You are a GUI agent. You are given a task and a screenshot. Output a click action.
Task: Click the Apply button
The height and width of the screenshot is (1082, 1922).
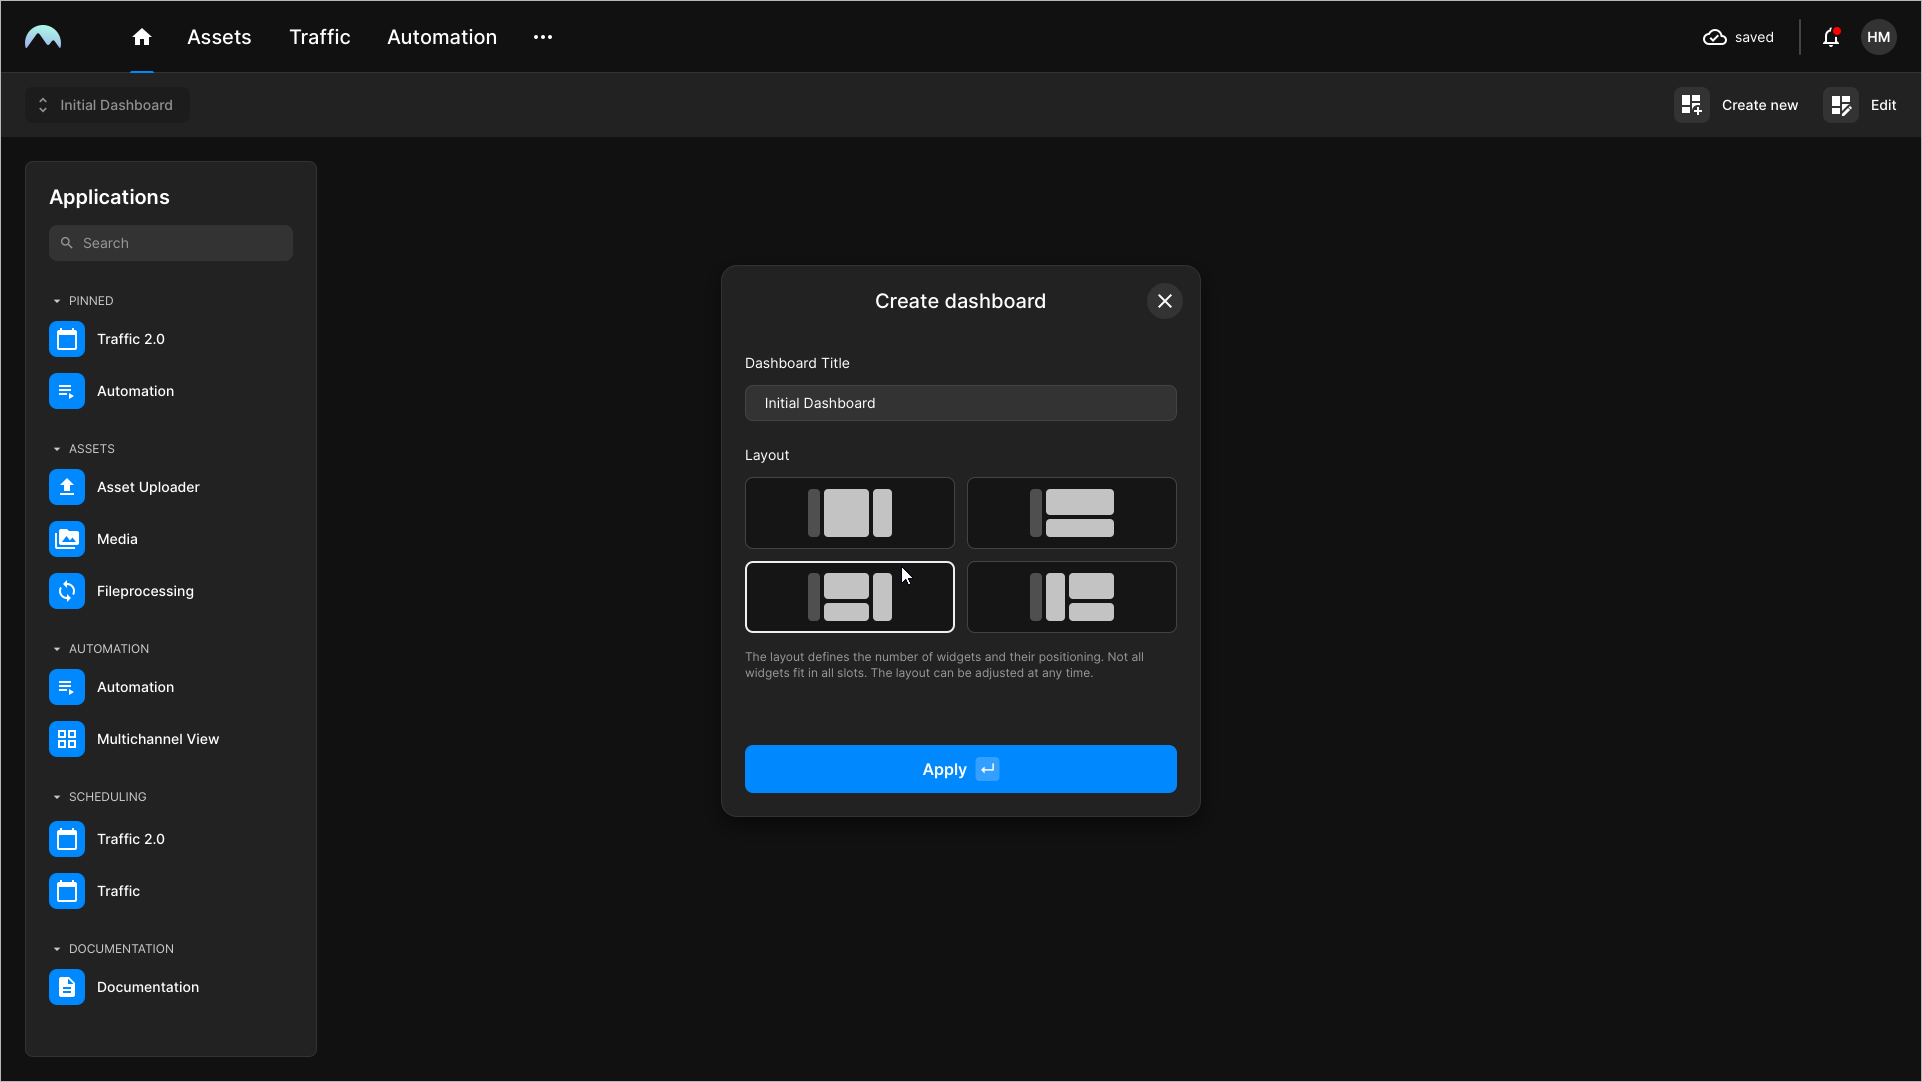(961, 769)
